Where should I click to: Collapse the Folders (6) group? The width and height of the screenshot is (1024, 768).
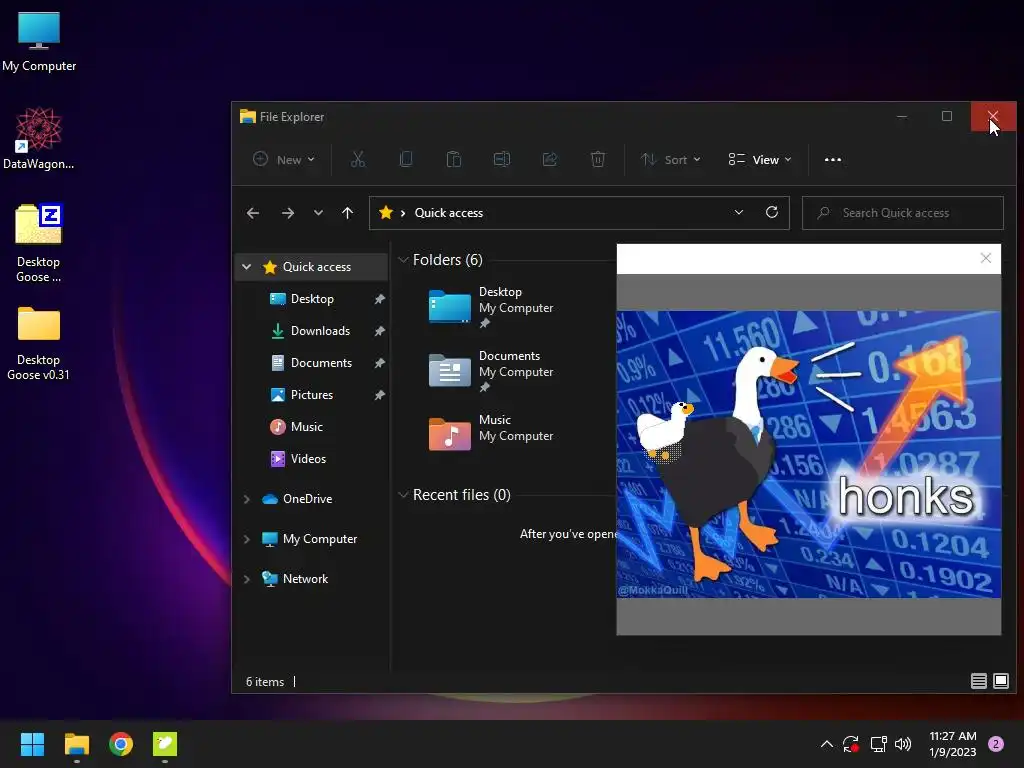pos(403,260)
